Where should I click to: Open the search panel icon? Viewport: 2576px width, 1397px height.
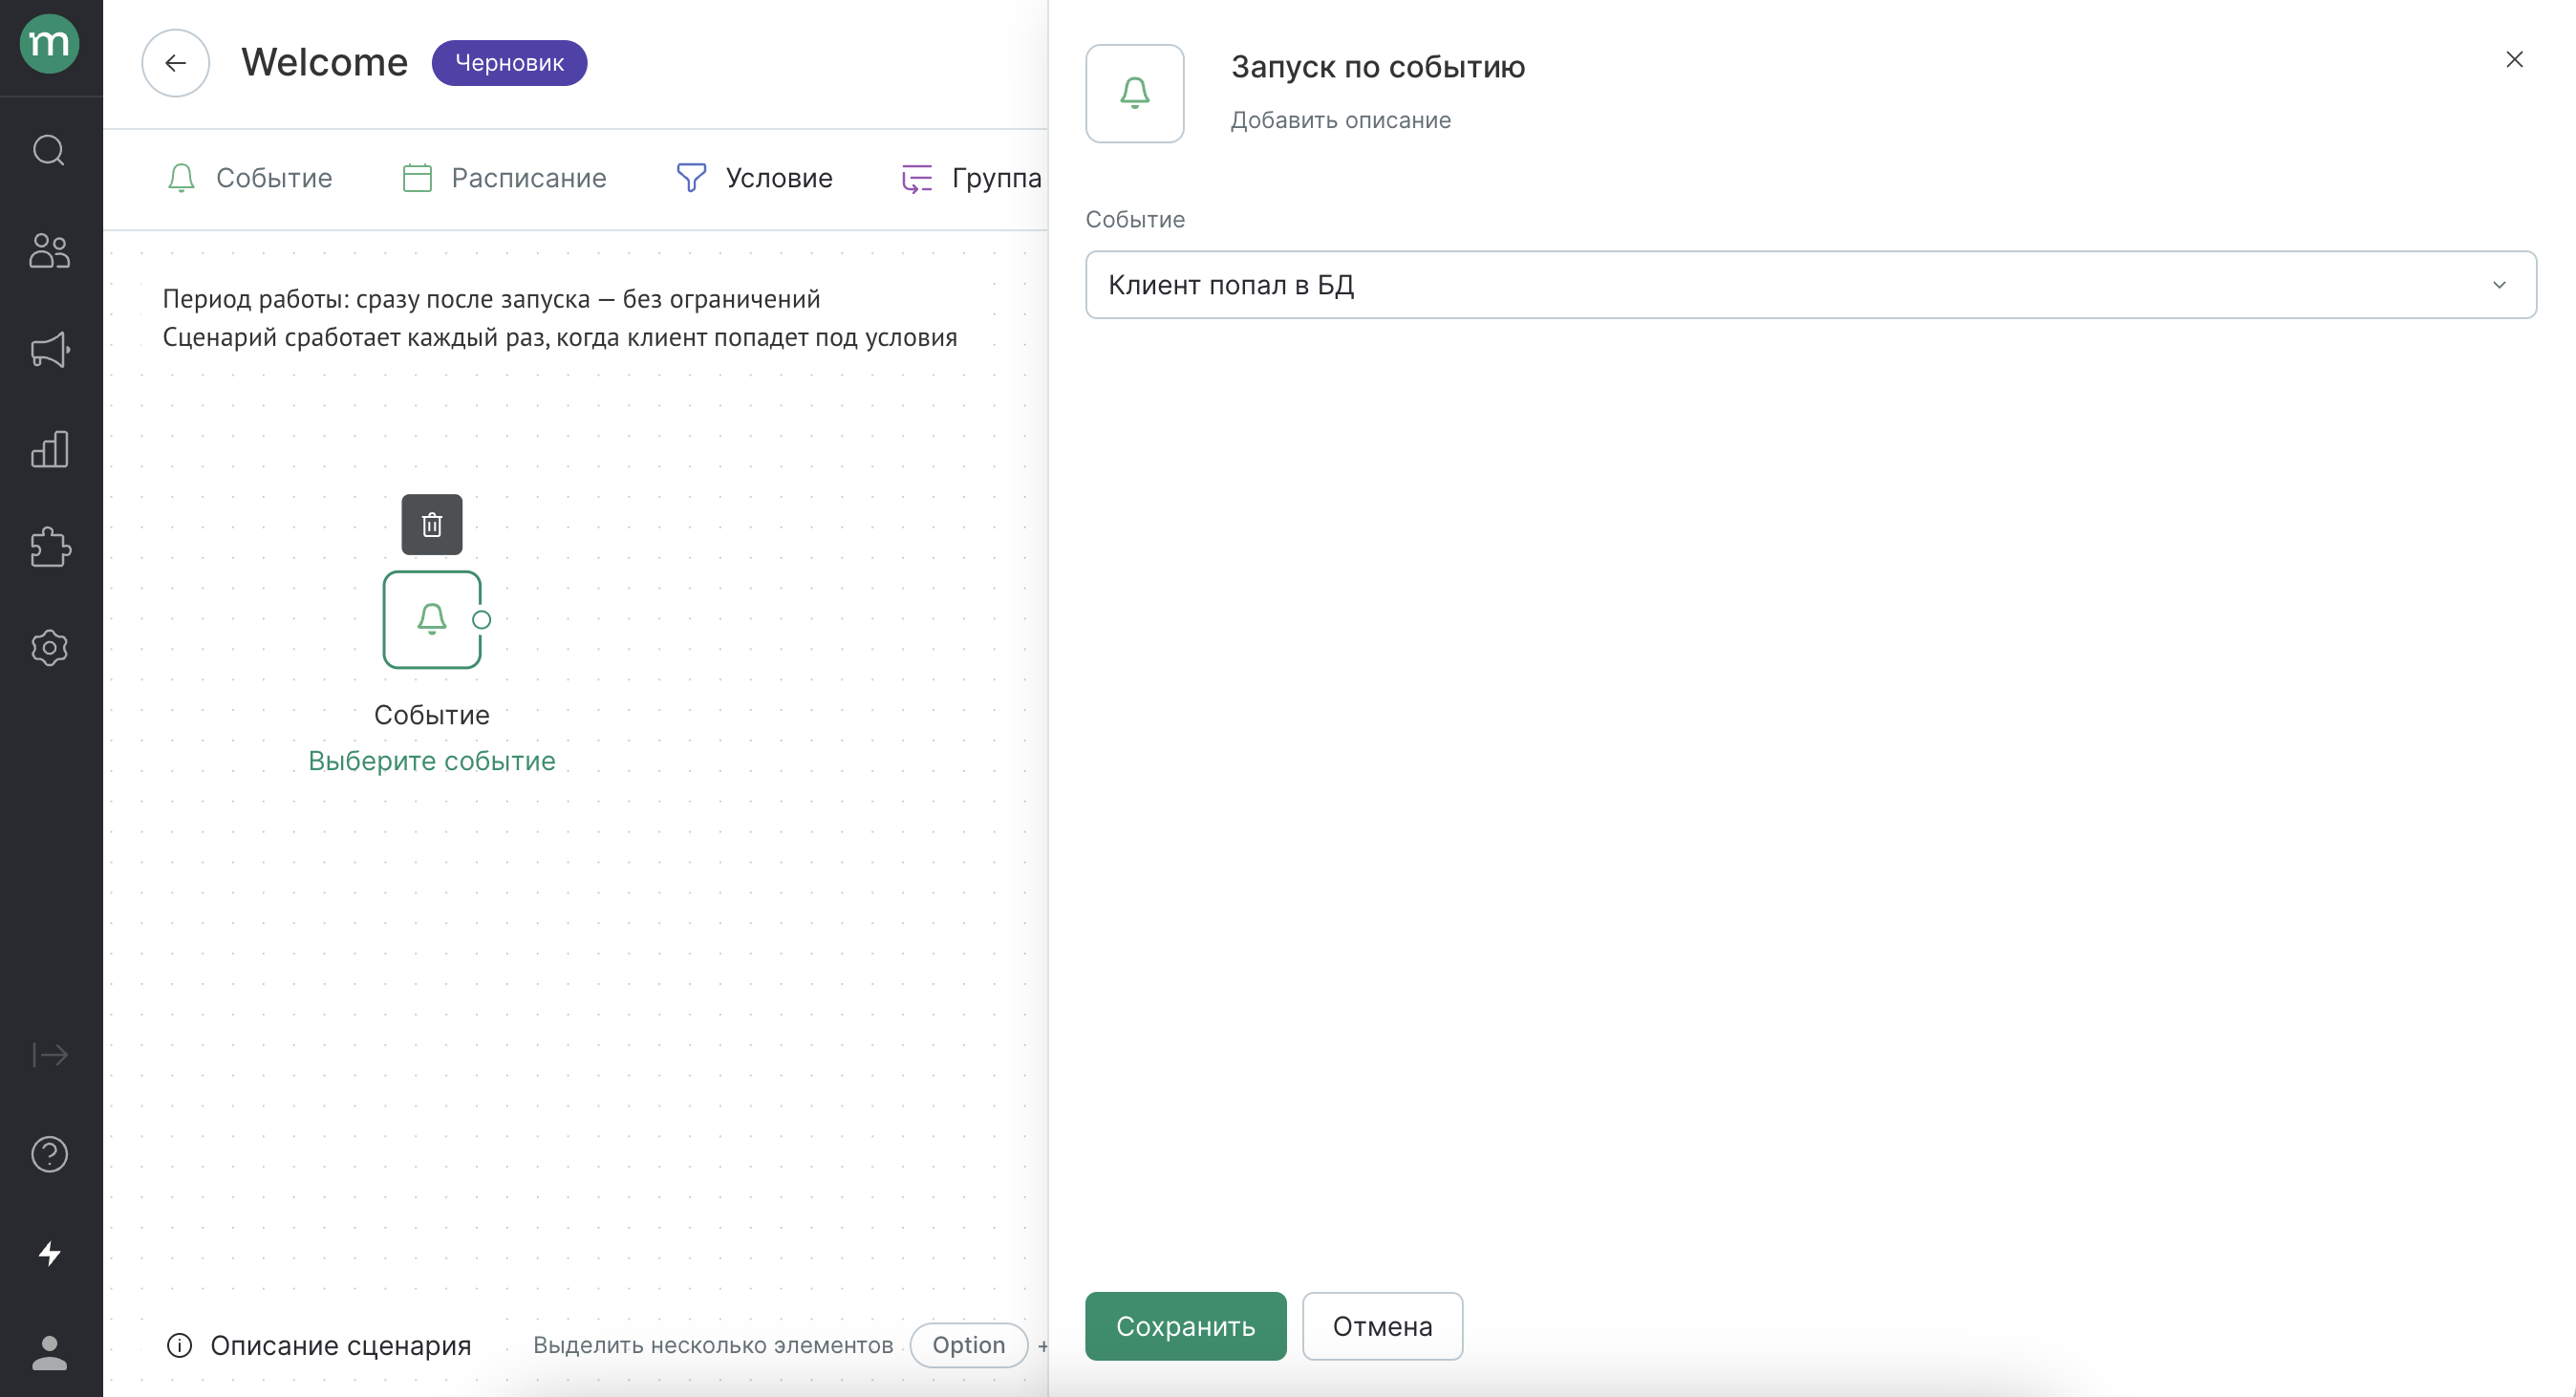[x=50, y=151]
